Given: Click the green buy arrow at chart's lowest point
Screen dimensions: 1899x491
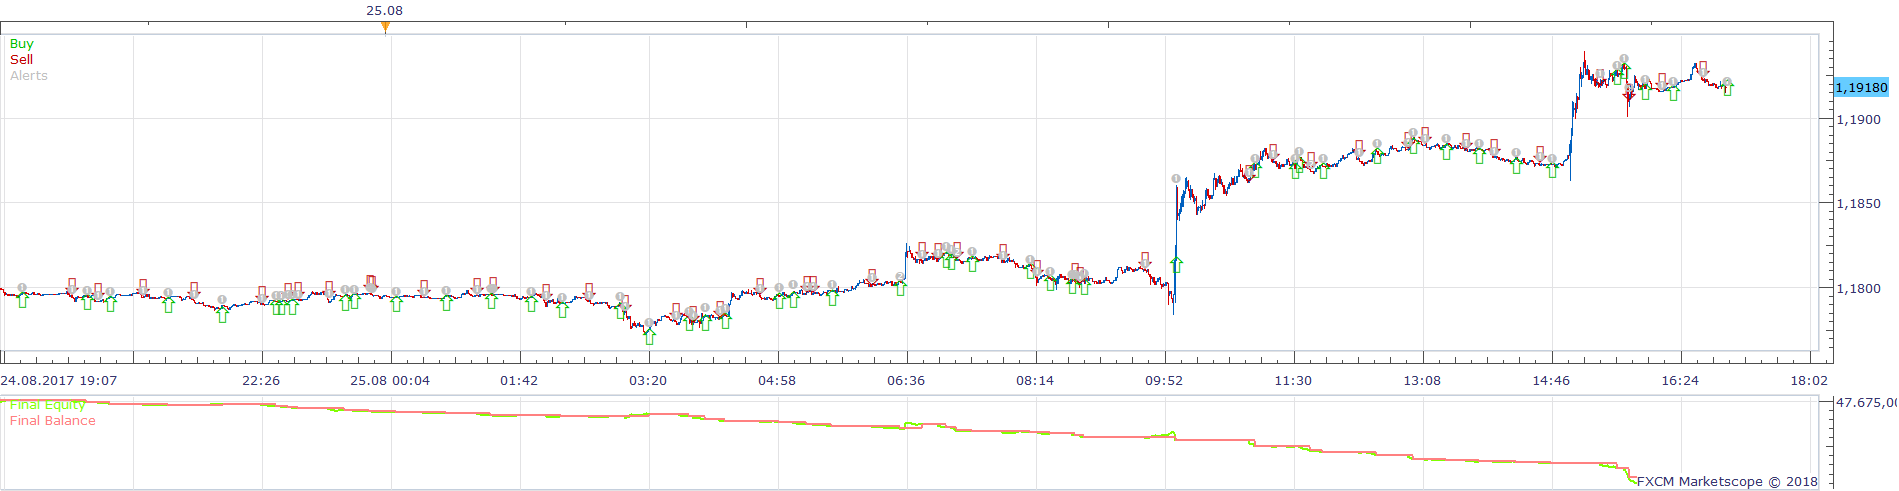Looking at the screenshot, I should [650, 337].
